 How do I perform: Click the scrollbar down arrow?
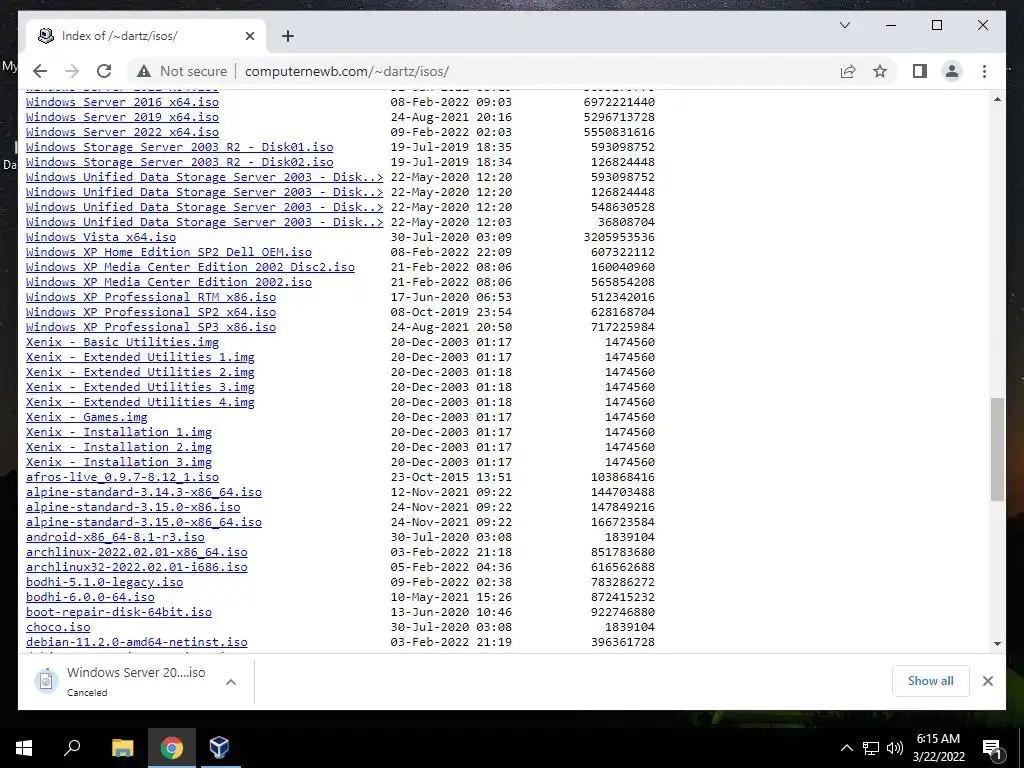click(x=997, y=644)
